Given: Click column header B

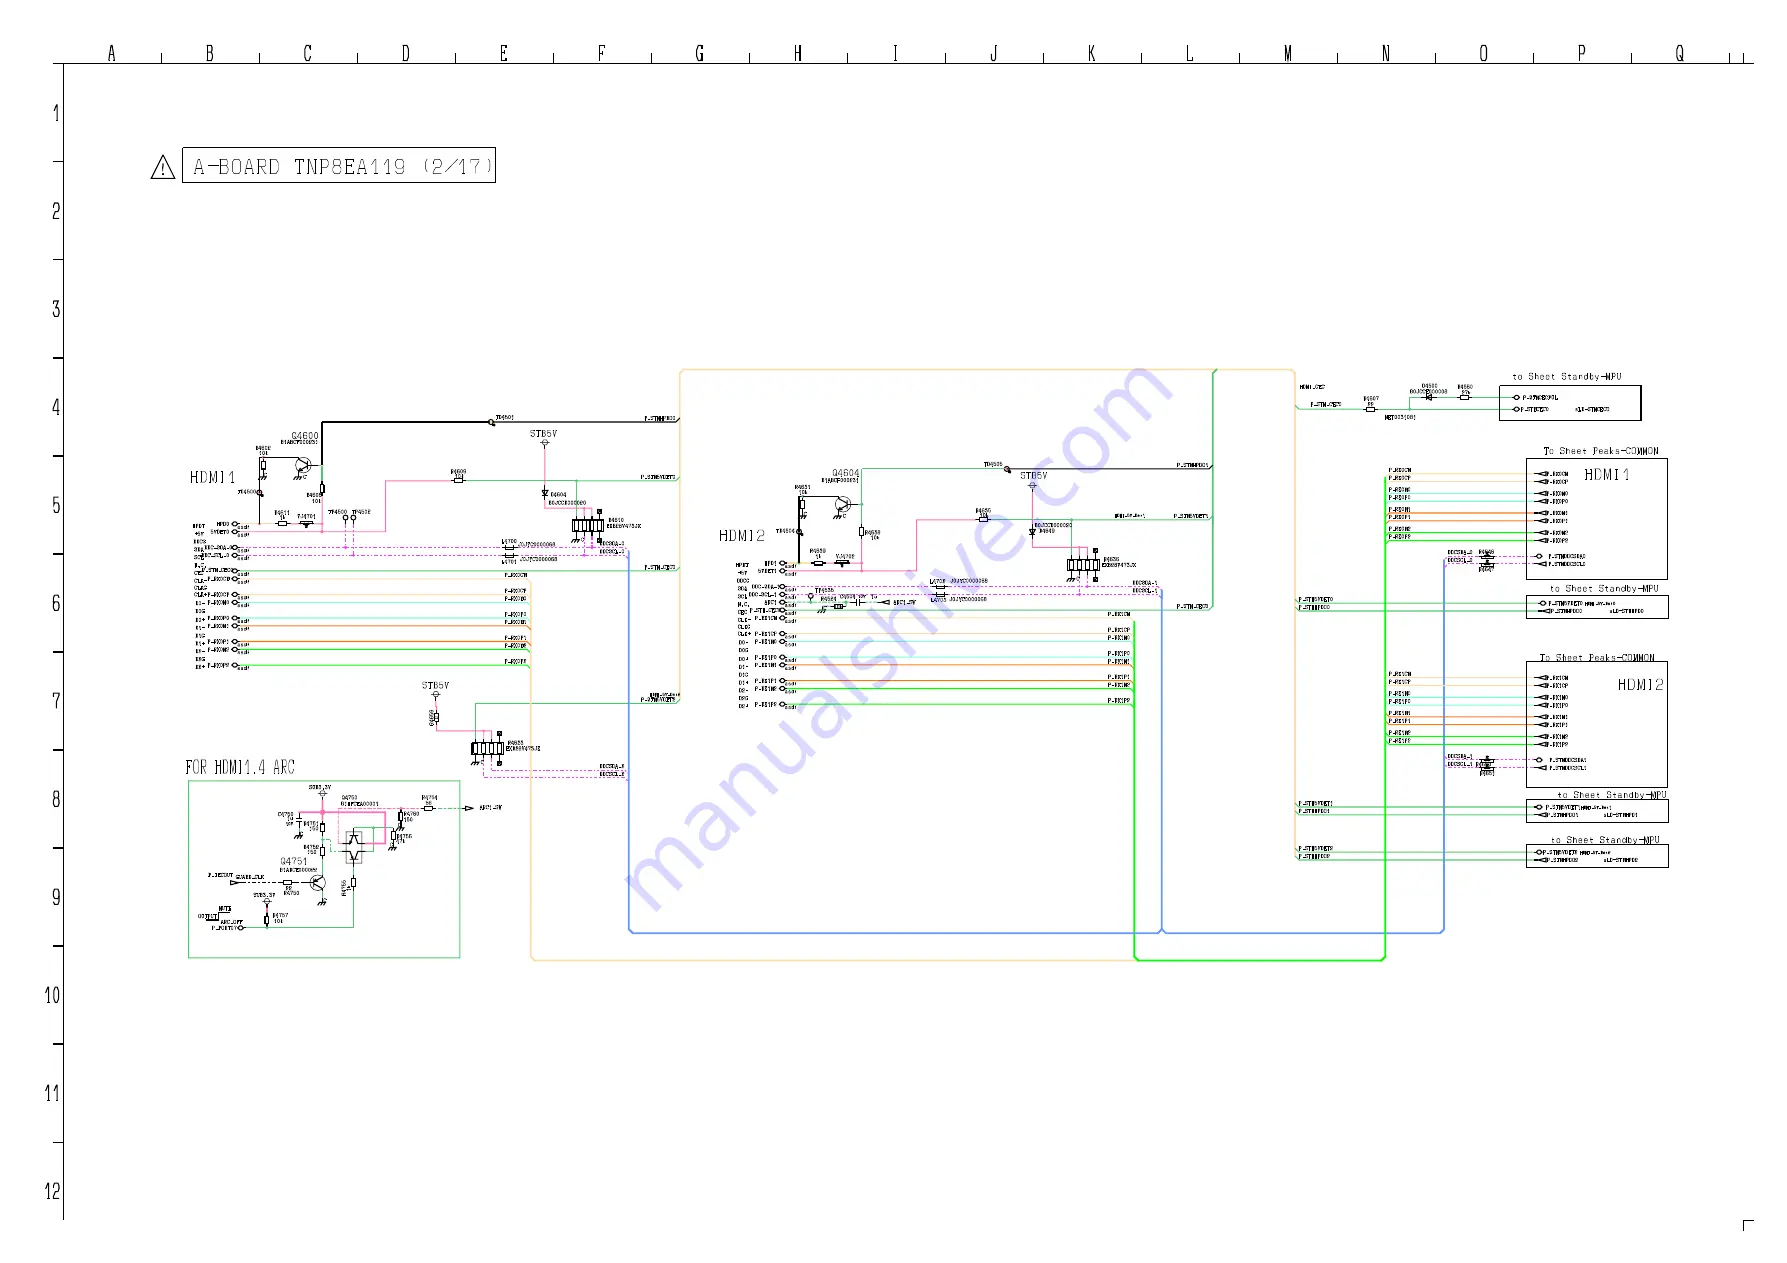Looking at the screenshot, I should coord(210,53).
